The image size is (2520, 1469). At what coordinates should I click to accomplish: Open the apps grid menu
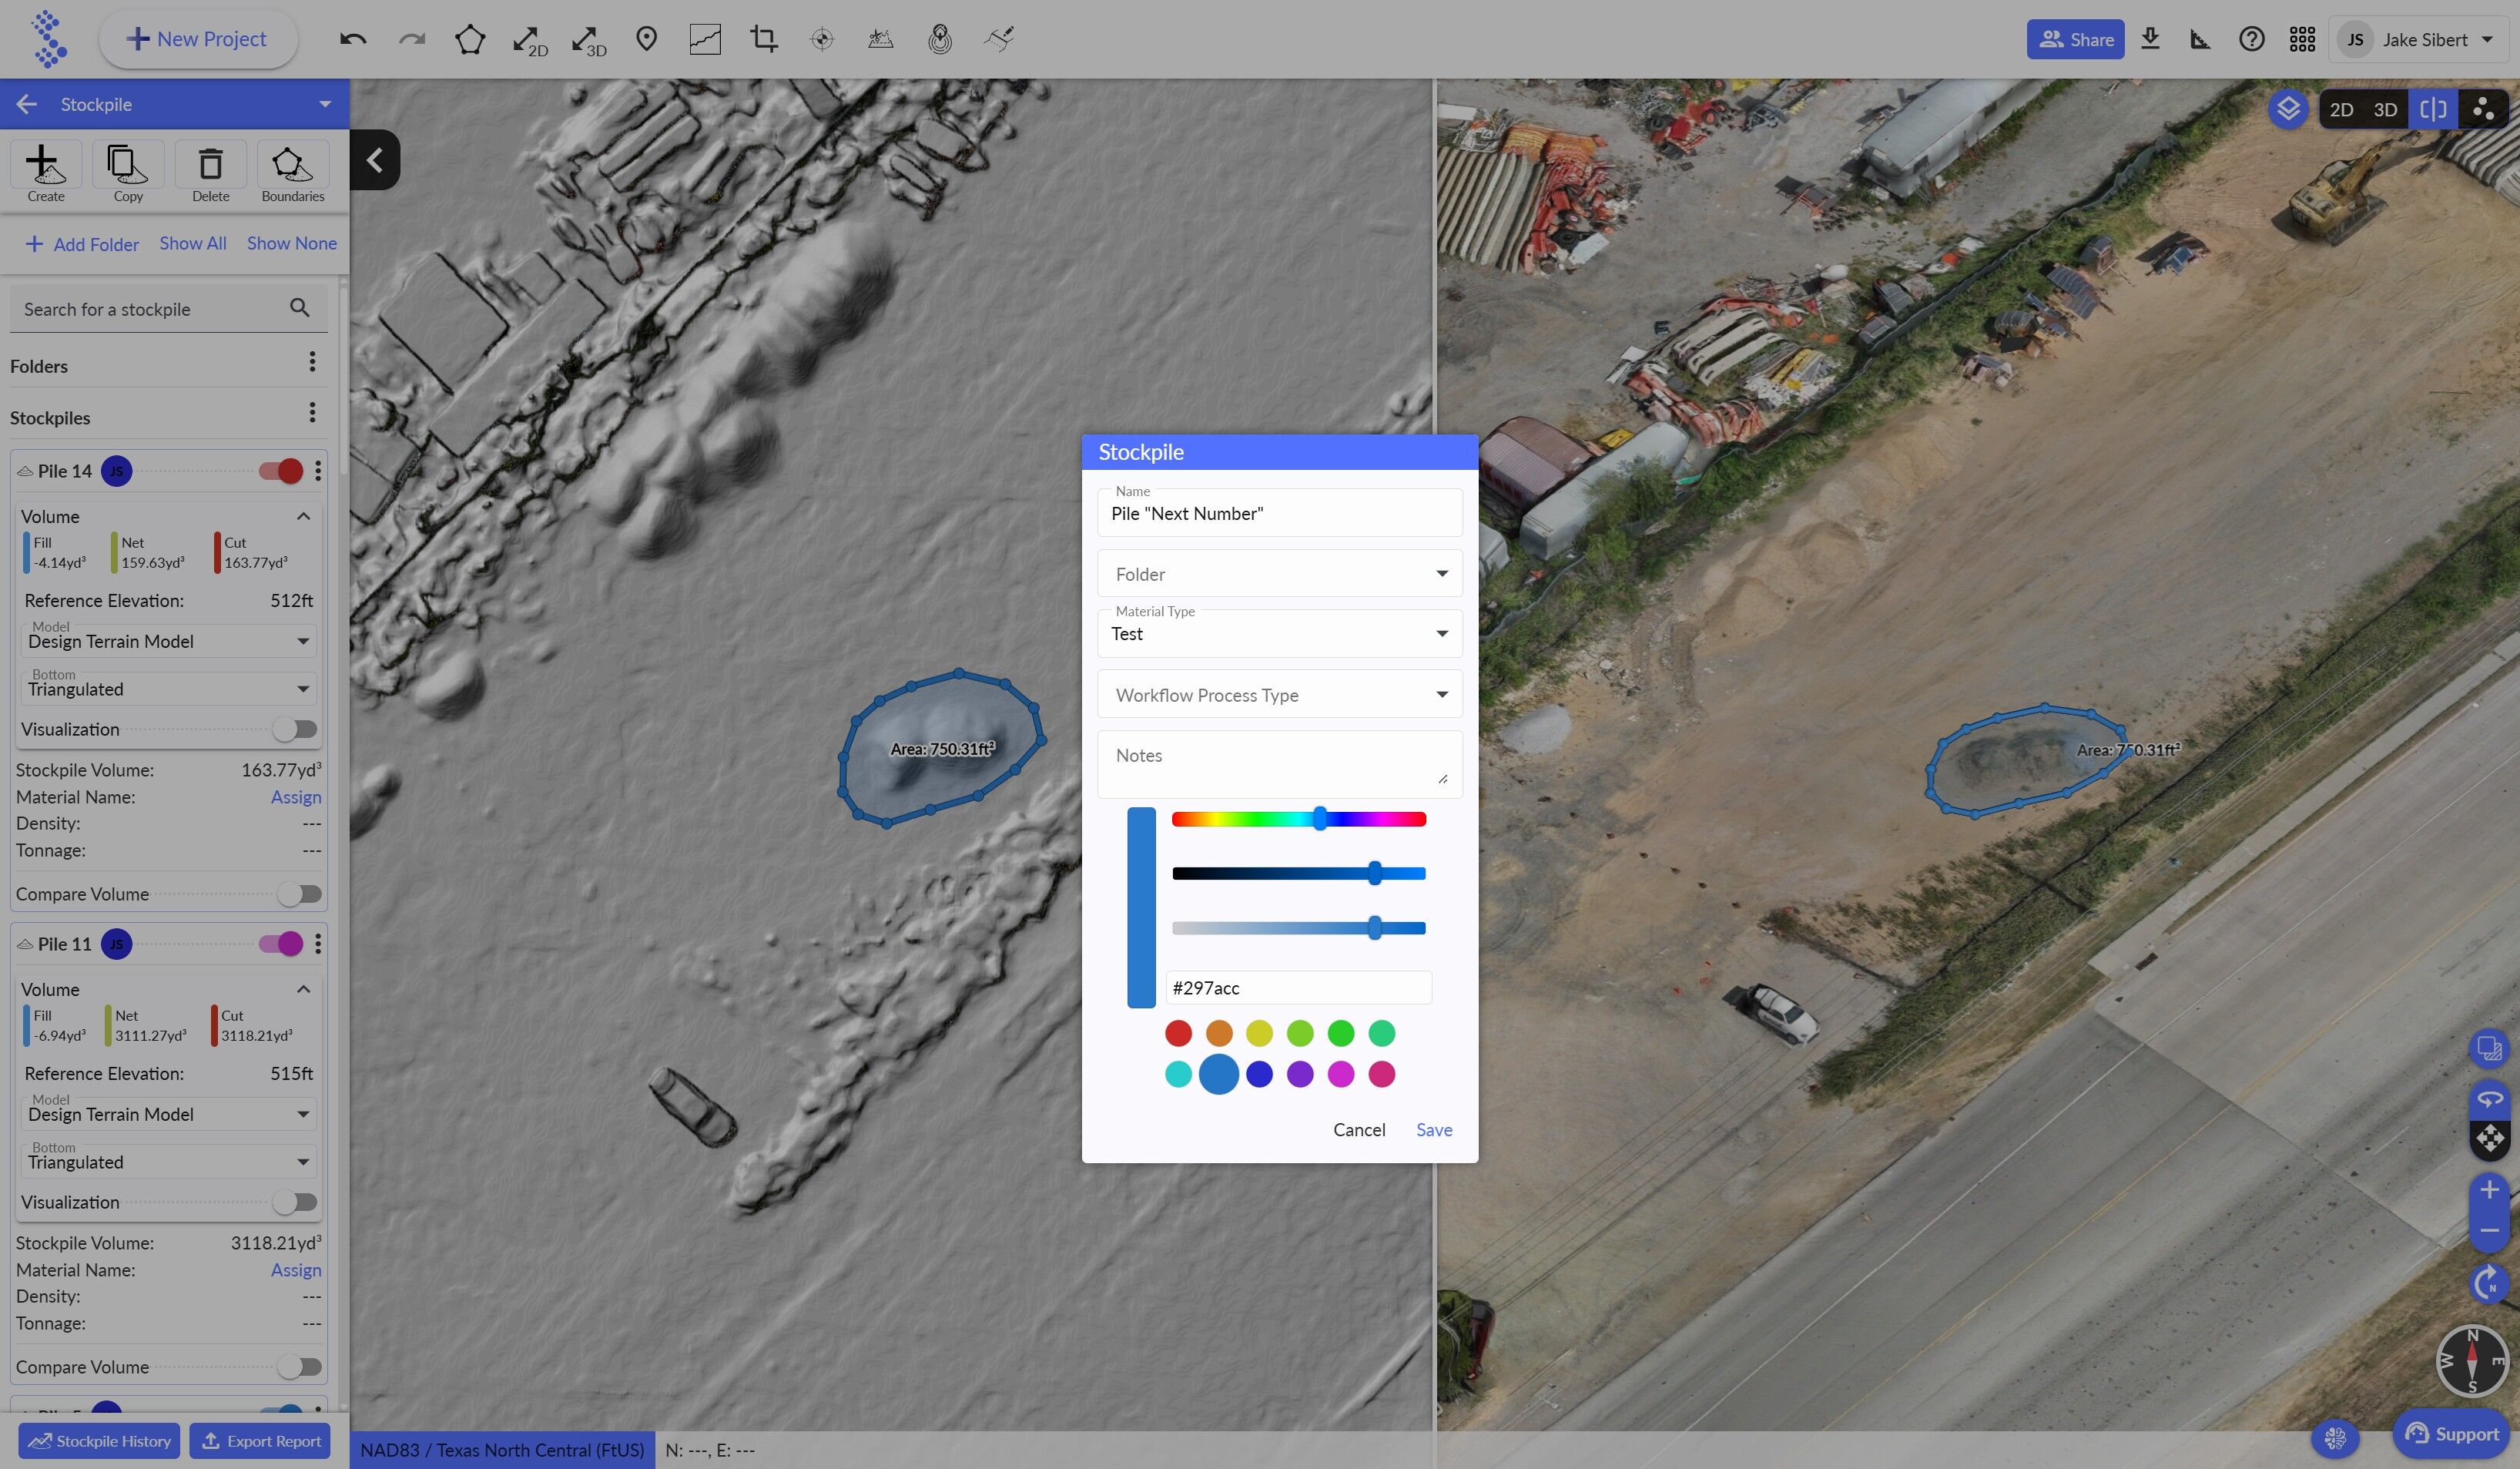[x=2302, y=39]
